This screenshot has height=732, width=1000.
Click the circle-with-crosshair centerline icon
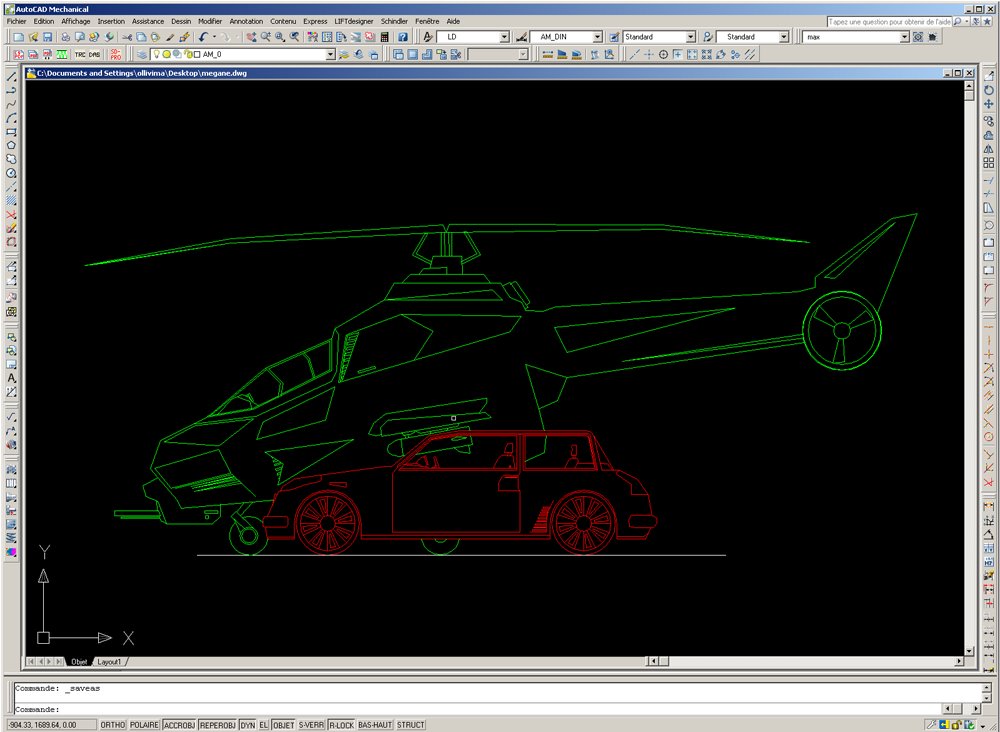click(663, 55)
